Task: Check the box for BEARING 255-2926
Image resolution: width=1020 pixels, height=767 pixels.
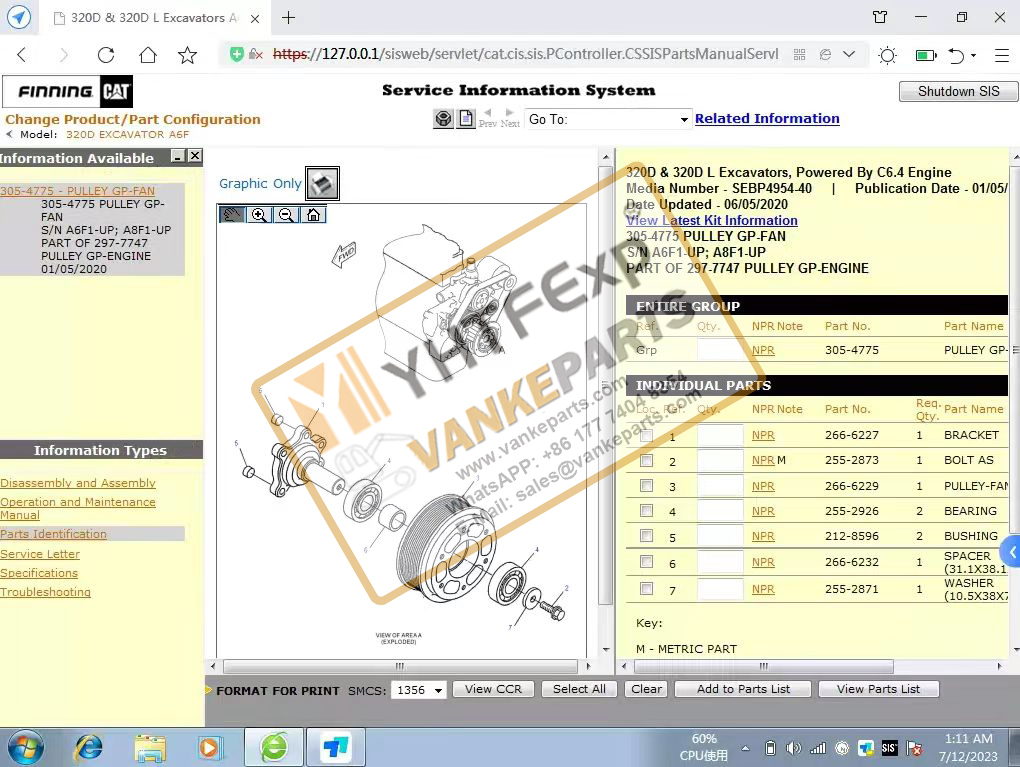Action: 646,511
